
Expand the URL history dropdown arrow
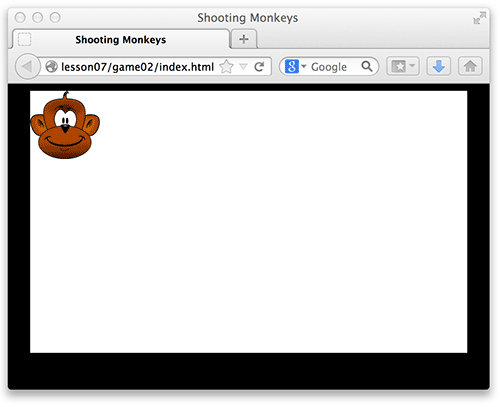click(244, 67)
